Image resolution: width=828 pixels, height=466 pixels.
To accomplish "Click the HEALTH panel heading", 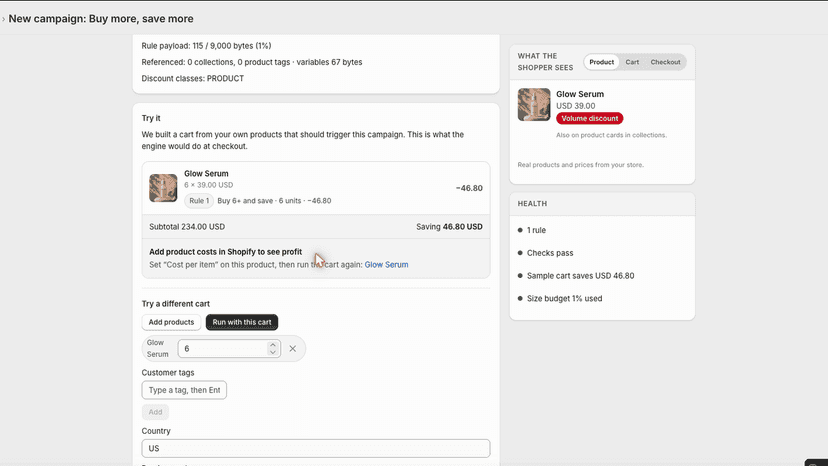I will [x=532, y=203].
